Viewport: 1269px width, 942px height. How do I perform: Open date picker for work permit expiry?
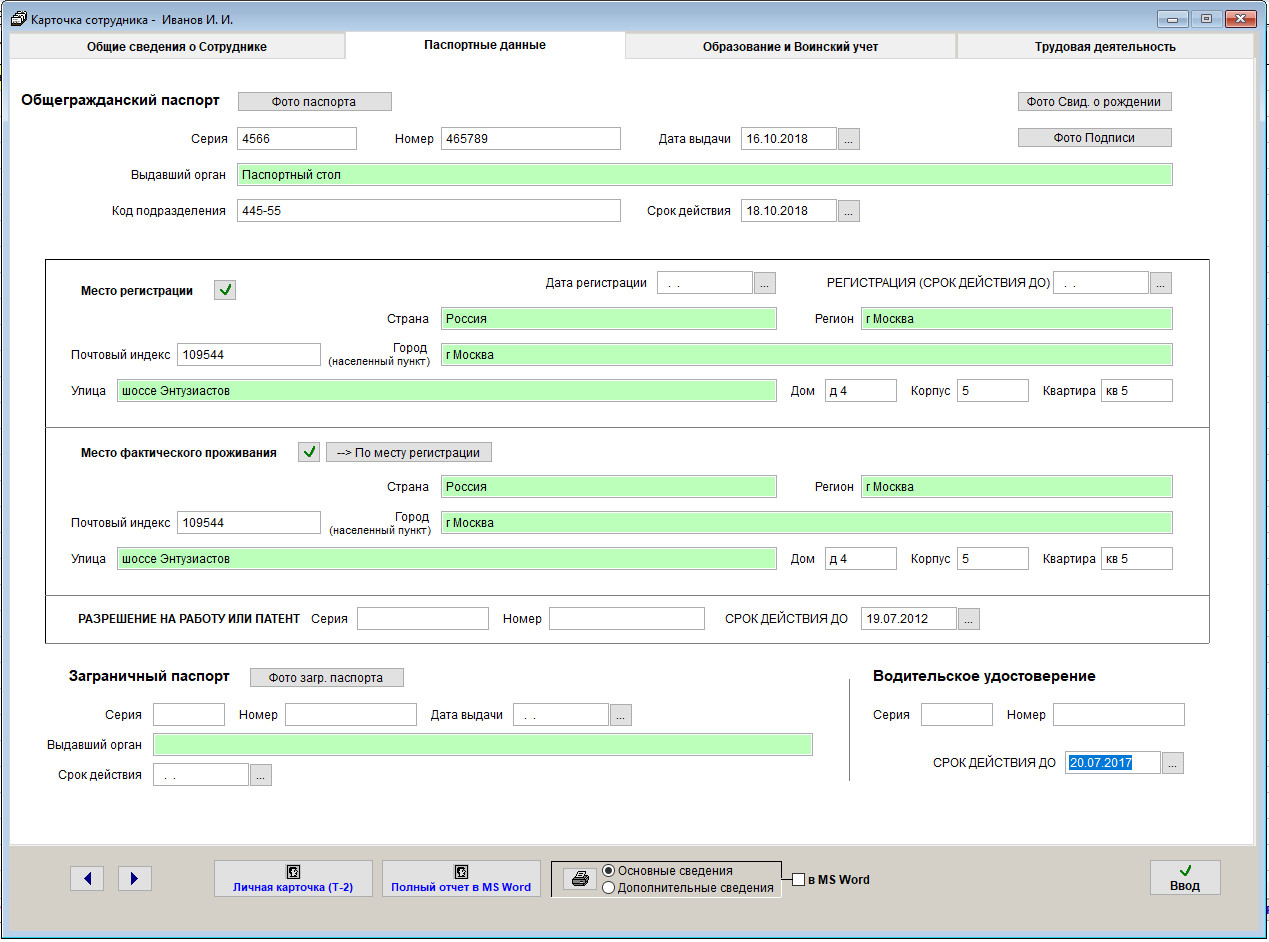click(968, 619)
